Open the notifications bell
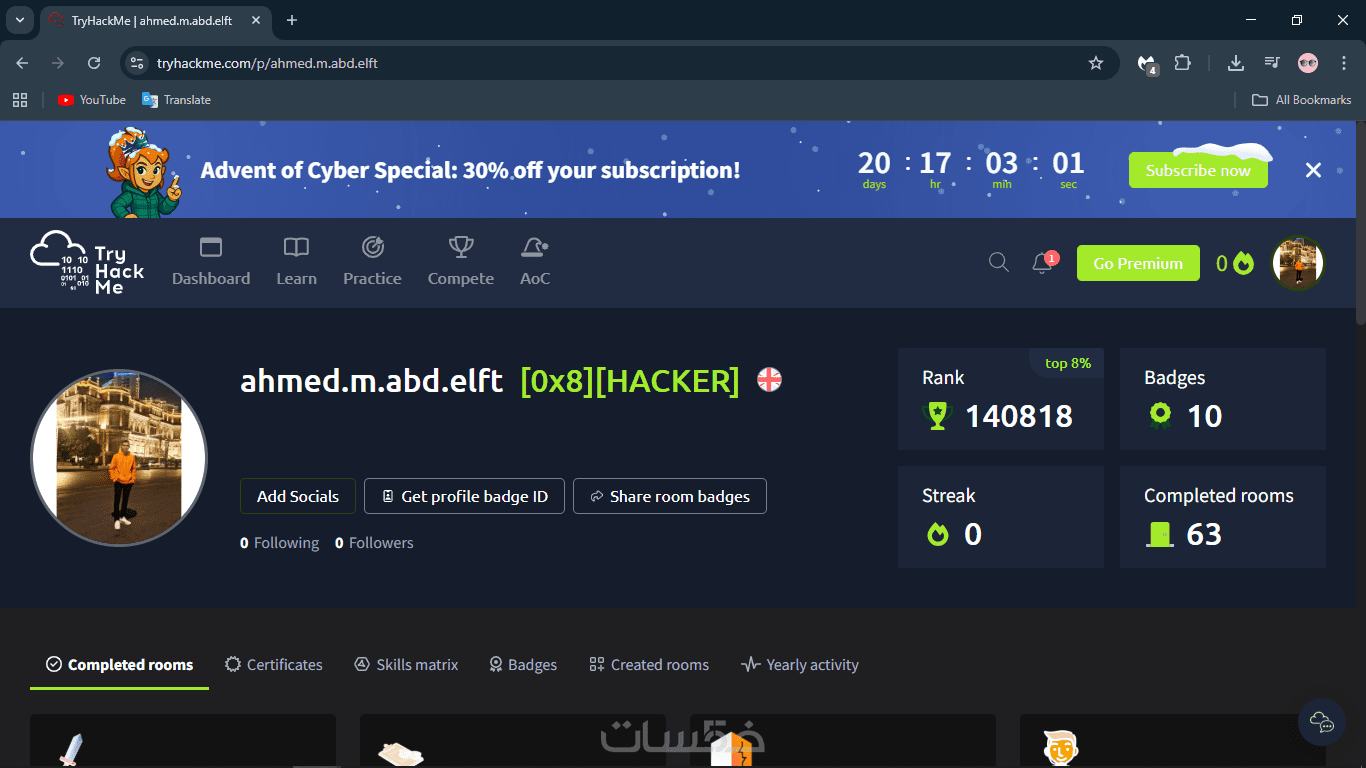Image resolution: width=1366 pixels, height=768 pixels. pyautogui.click(x=1042, y=263)
